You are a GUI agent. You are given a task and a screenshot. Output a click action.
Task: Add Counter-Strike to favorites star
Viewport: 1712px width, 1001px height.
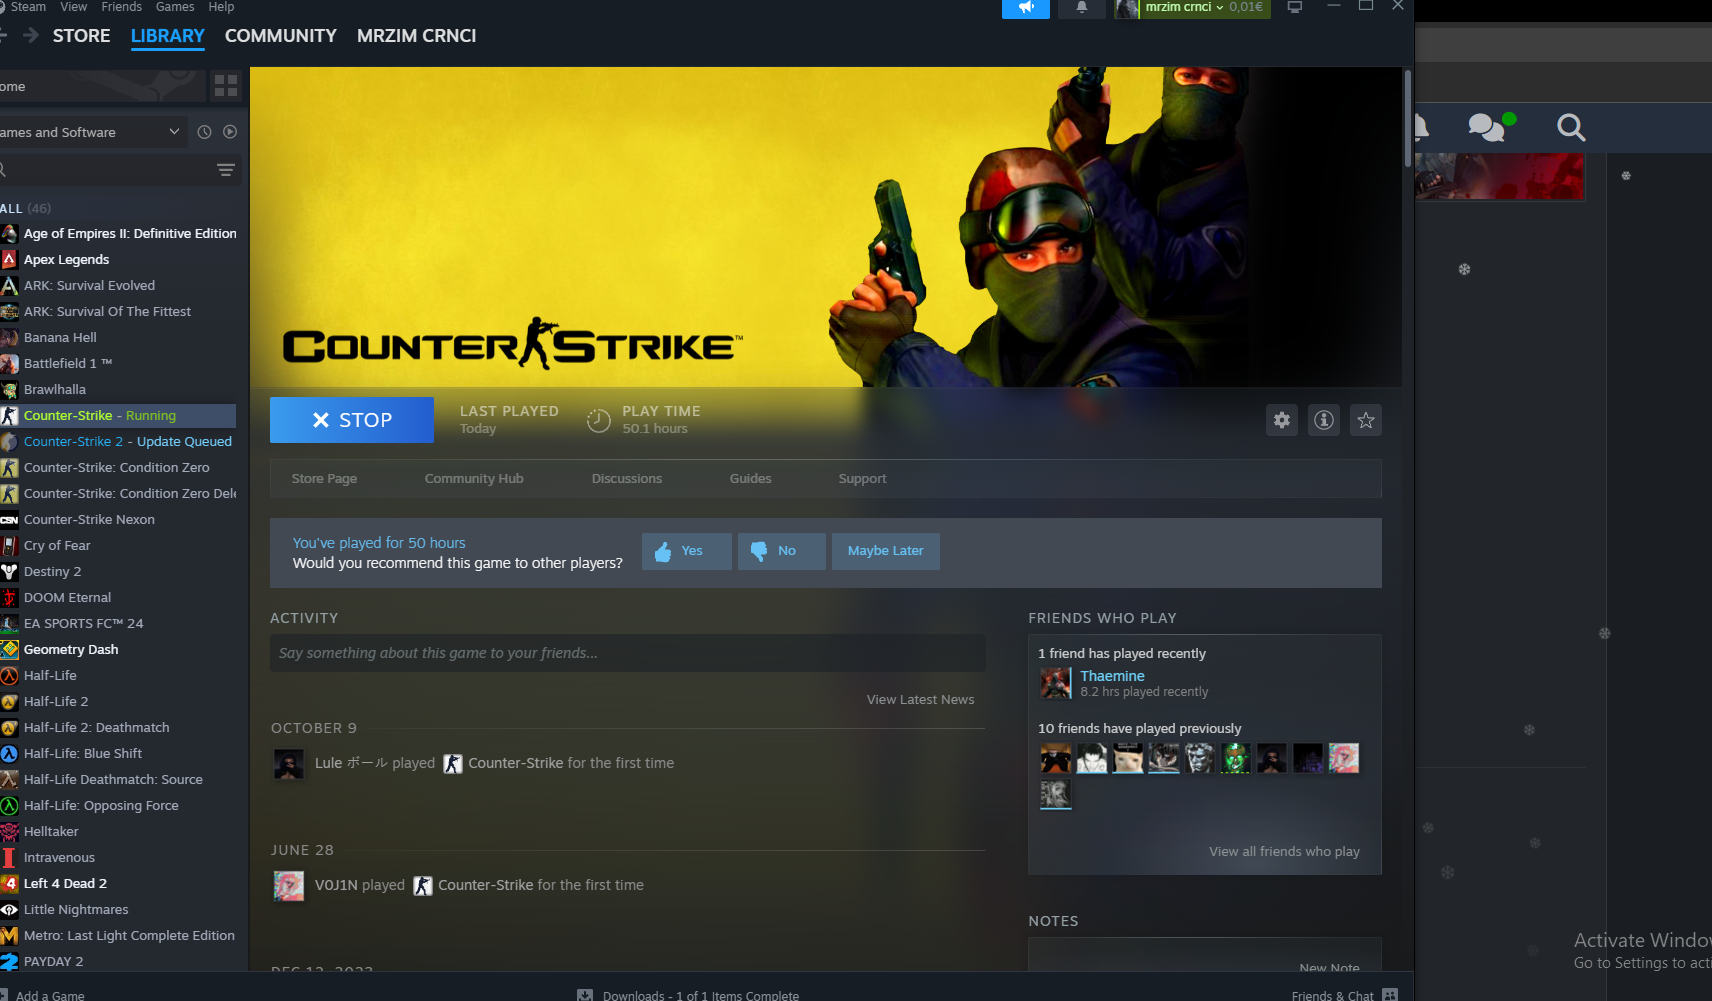pyautogui.click(x=1365, y=421)
